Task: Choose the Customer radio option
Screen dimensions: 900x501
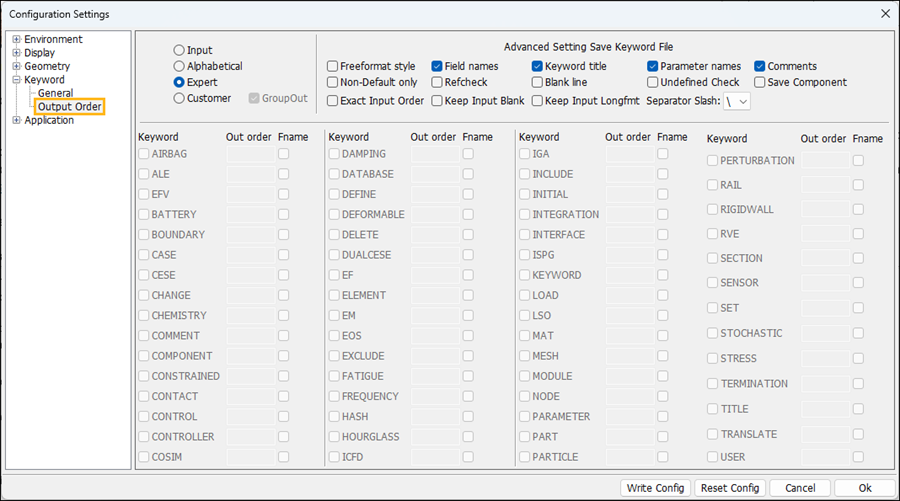Action: pyautogui.click(x=179, y=98)
